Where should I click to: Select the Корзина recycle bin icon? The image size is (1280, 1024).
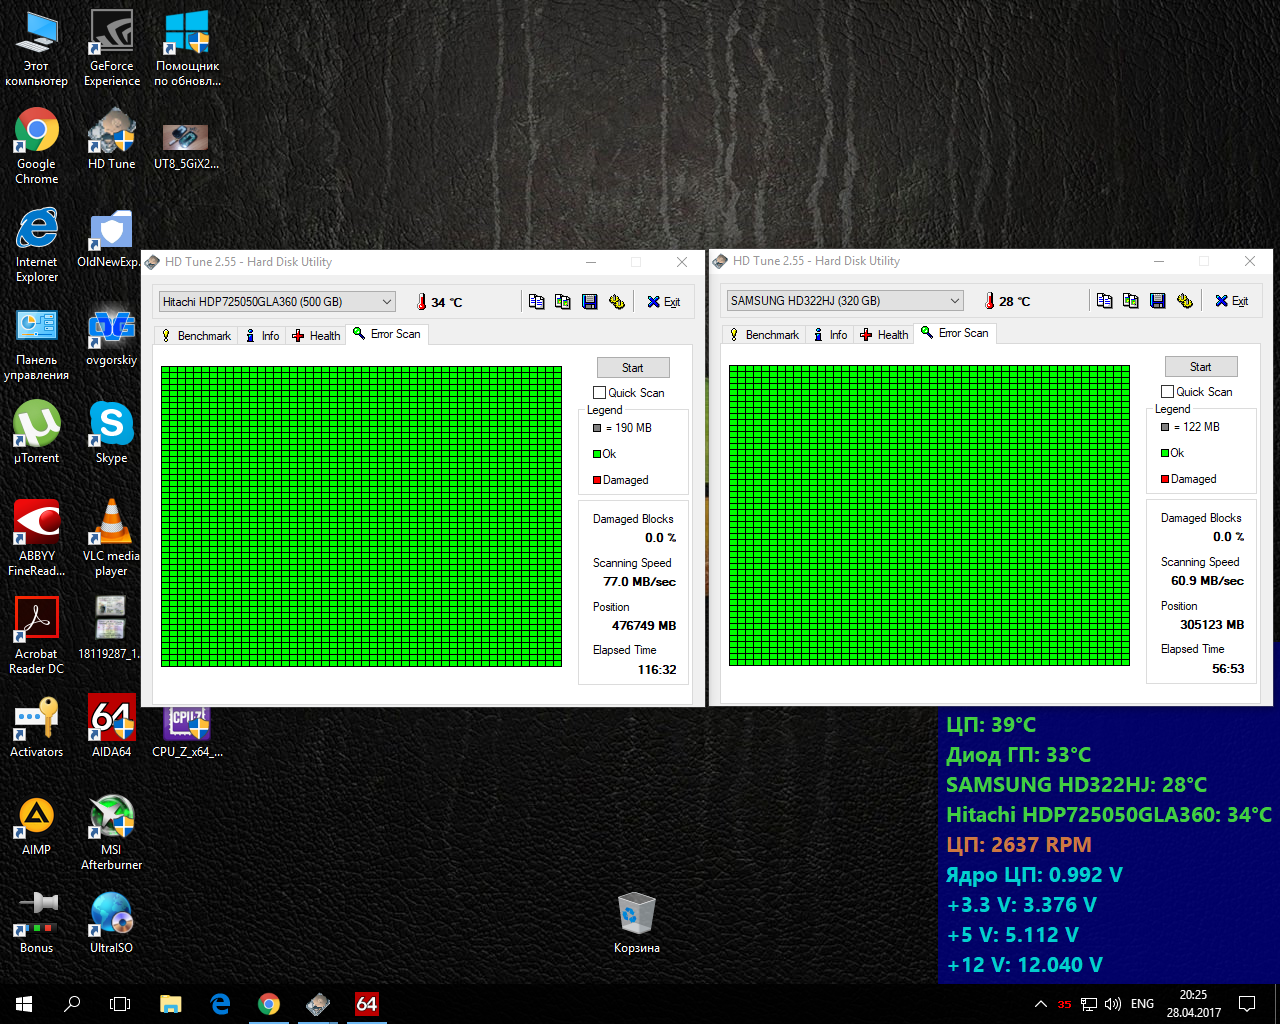tap(637, 923)
